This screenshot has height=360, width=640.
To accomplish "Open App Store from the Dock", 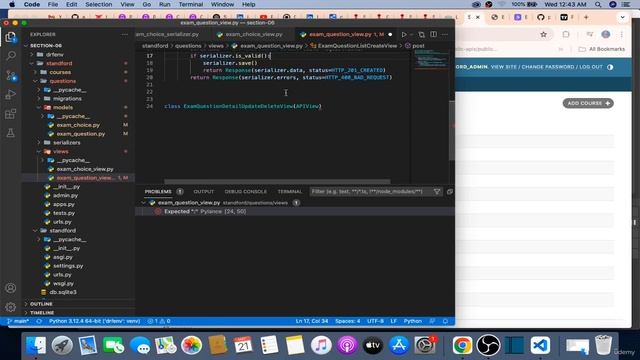I will 399,345.
